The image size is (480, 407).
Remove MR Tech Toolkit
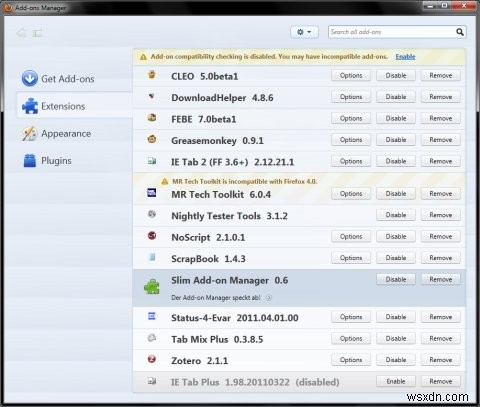click(440, 193)
